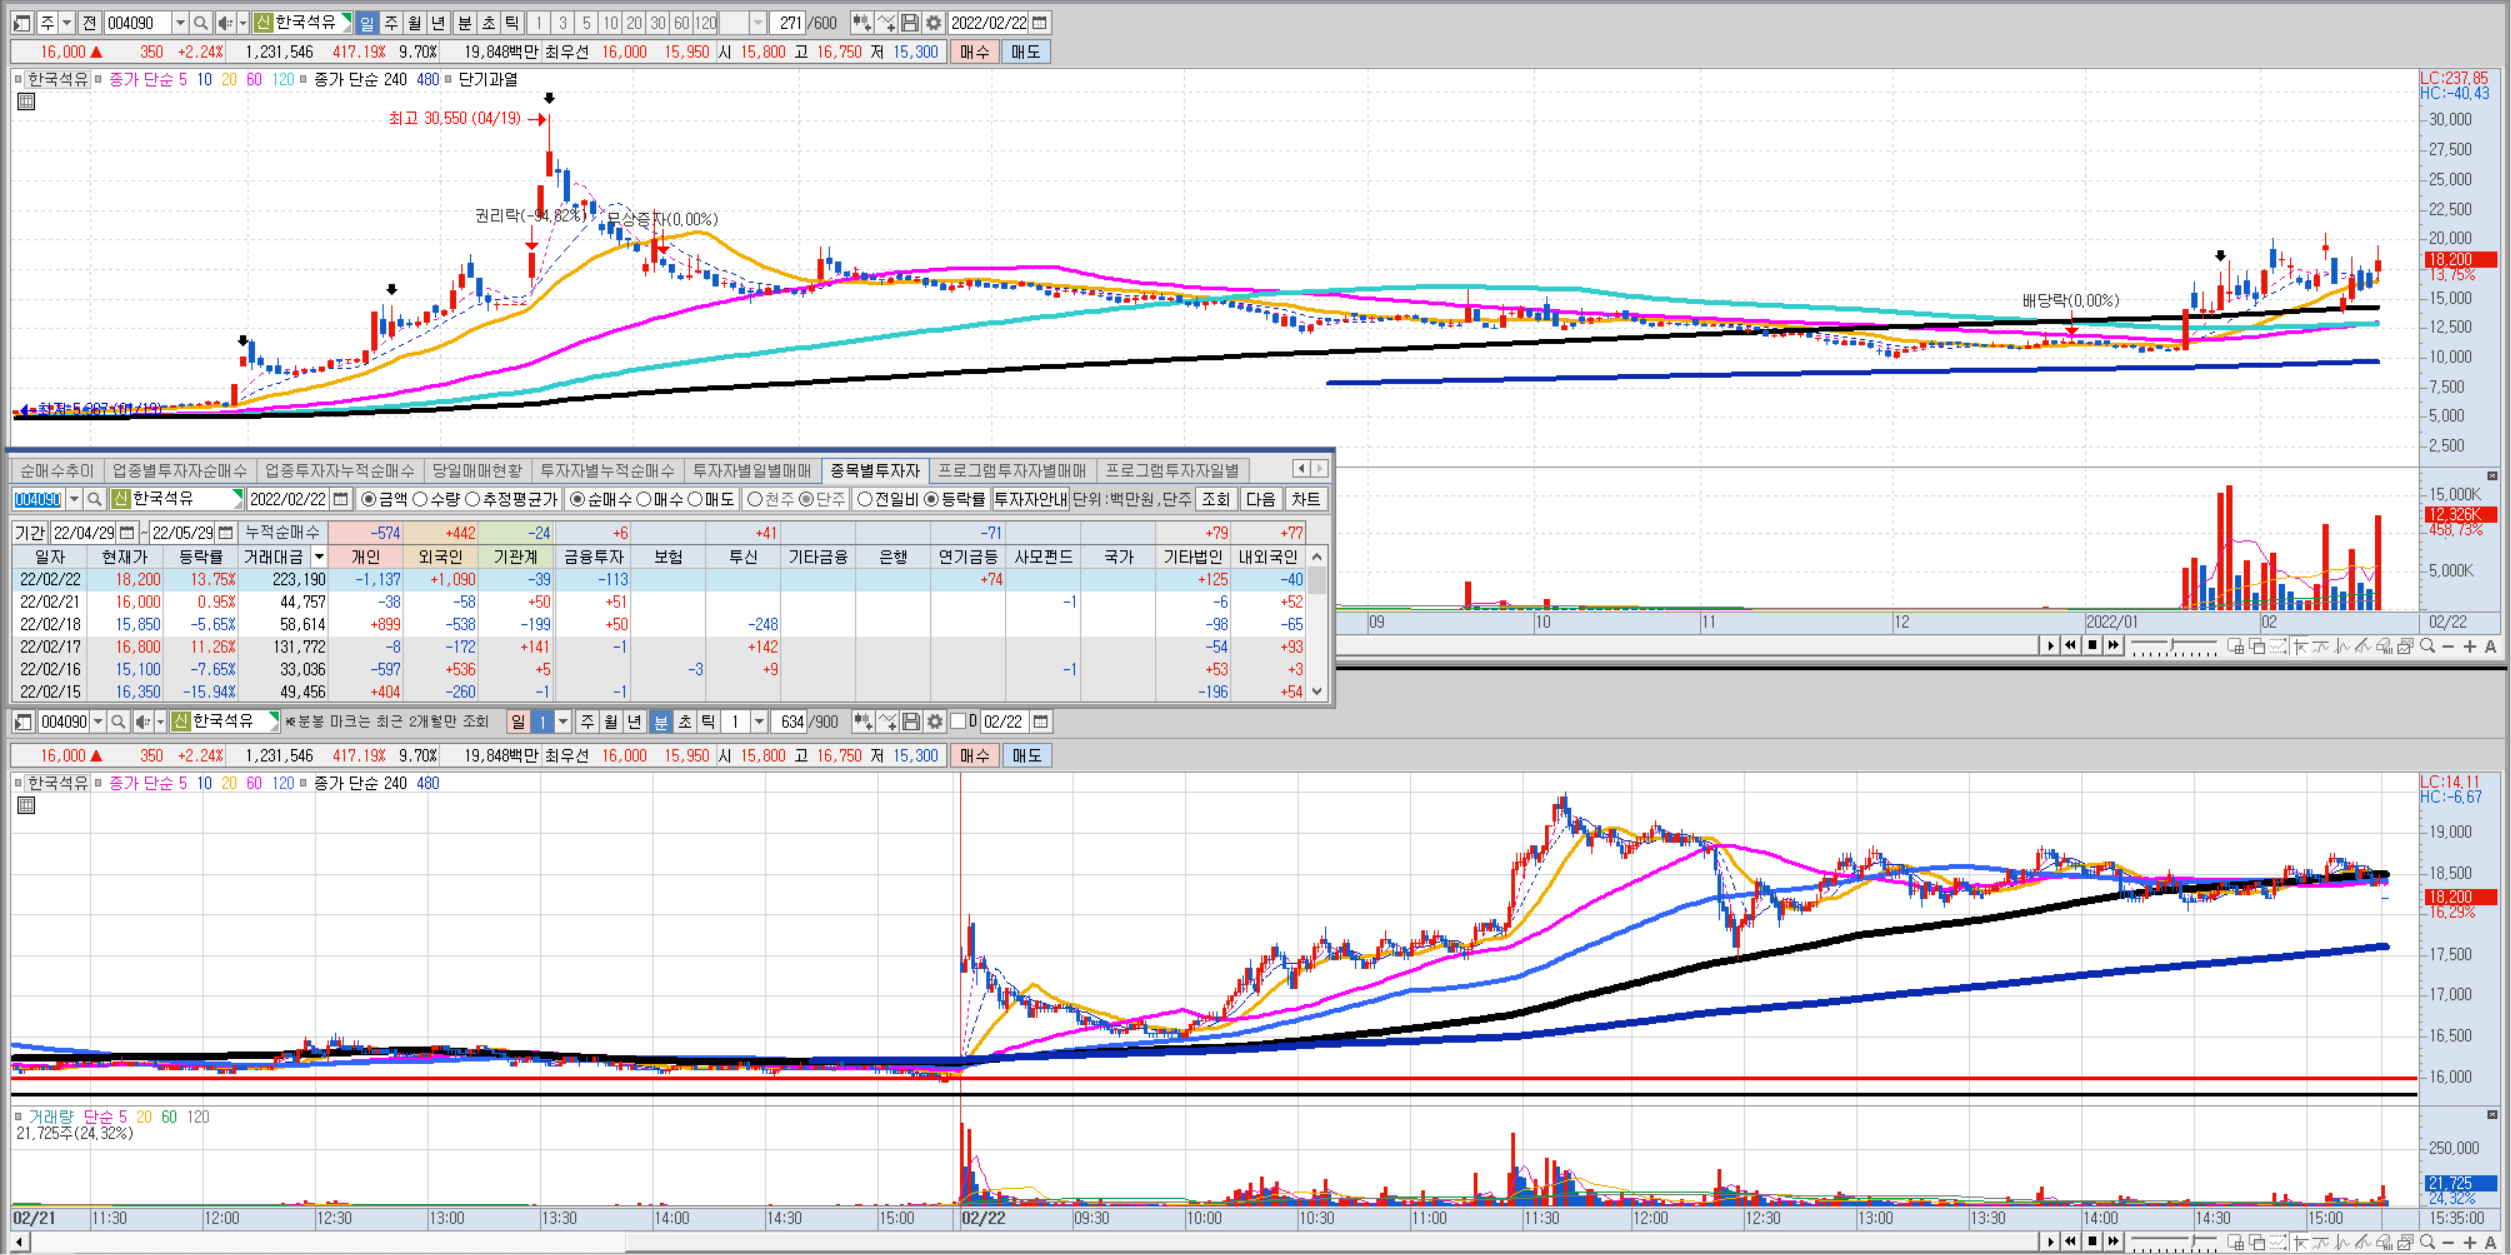Screen dimensions: 2511x1255
Task: Save chart with the floppy disk icon in top toolbar
Action: click(x=910, y=22)
